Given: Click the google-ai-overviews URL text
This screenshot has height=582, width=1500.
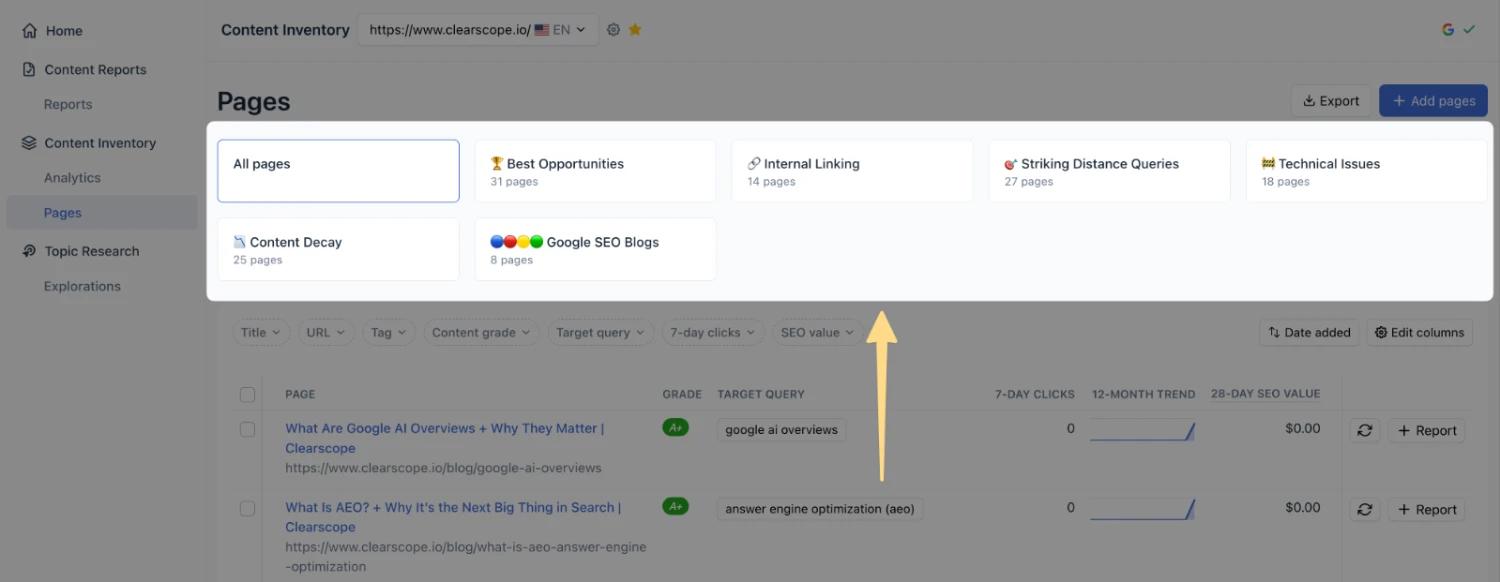Looking at the screenshot, I should pyautogui.click(x=443, y=468).
